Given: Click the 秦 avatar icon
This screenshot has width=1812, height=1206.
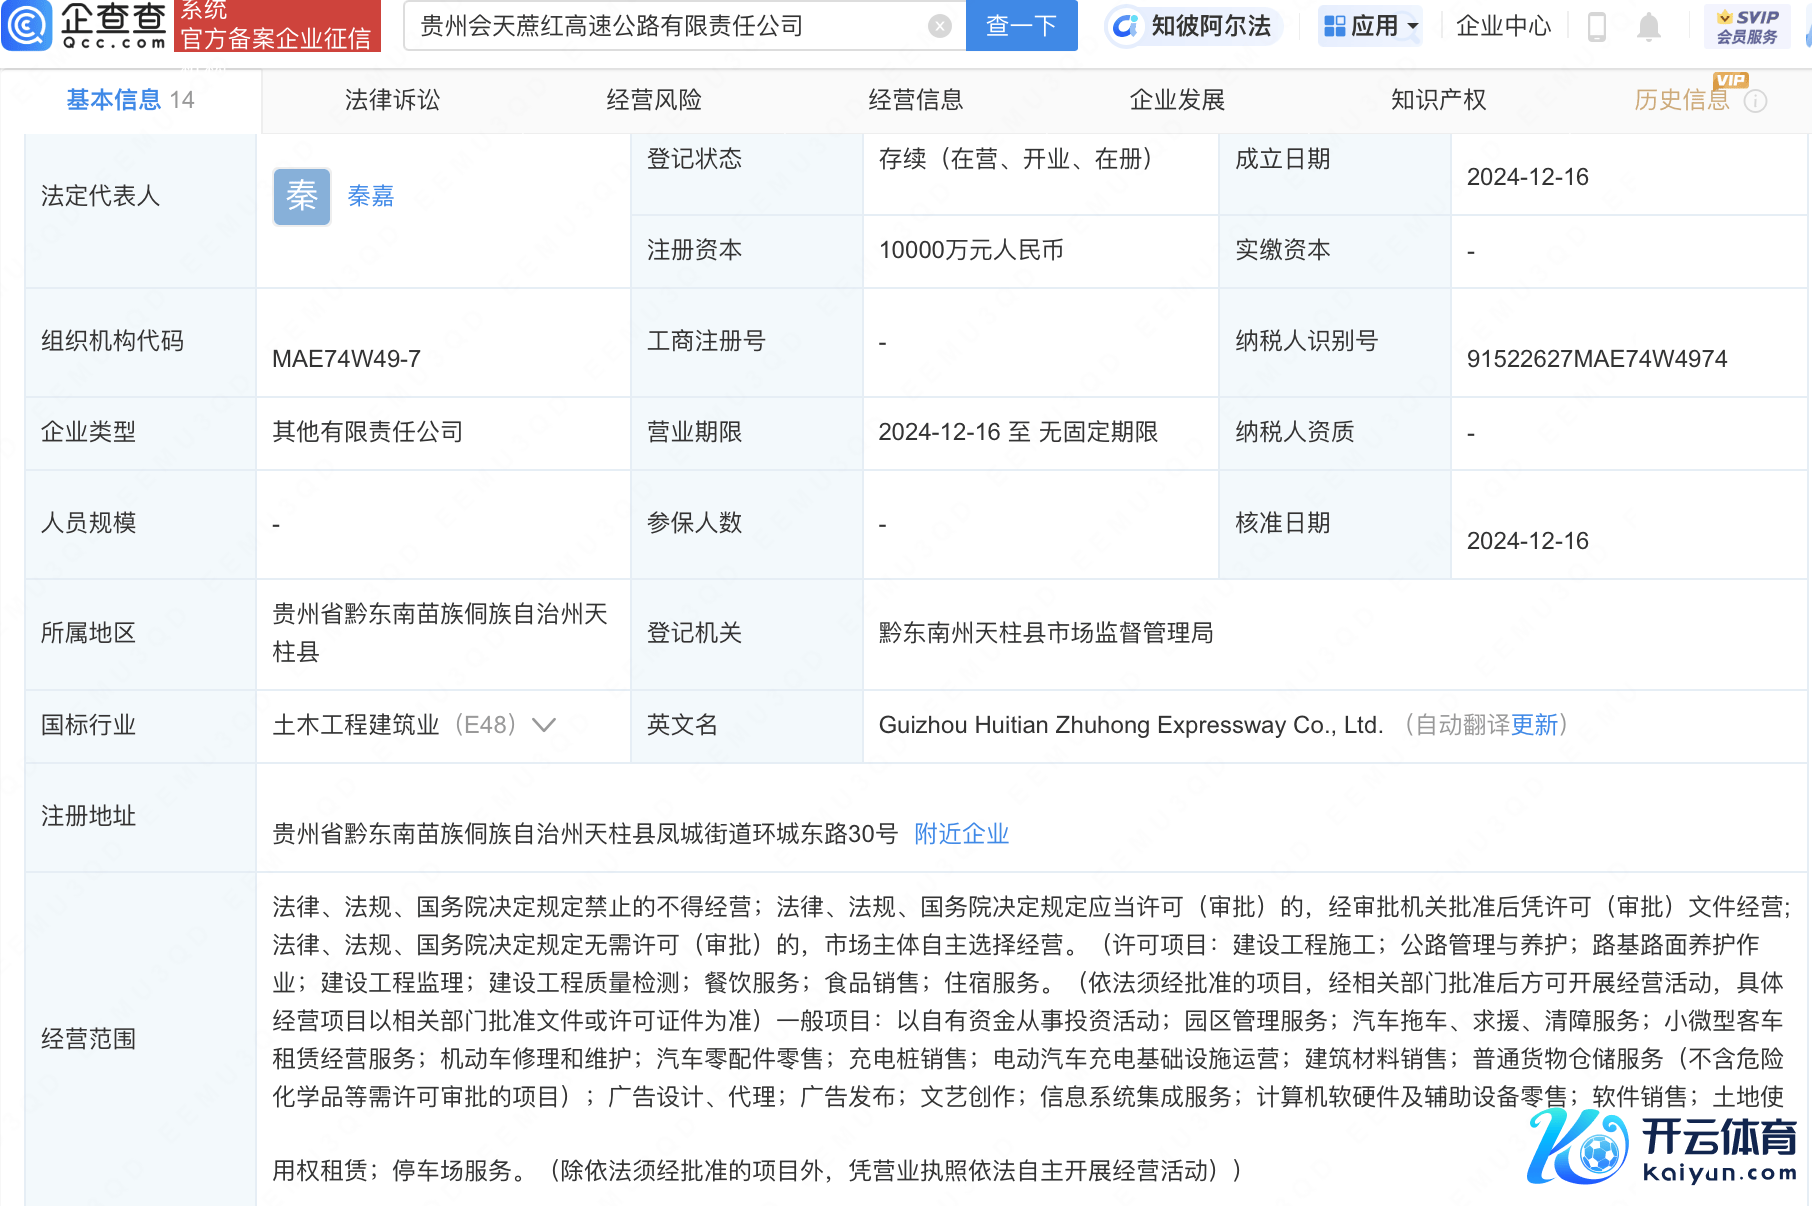Looking at the screenshot, I should pos(301,196).
